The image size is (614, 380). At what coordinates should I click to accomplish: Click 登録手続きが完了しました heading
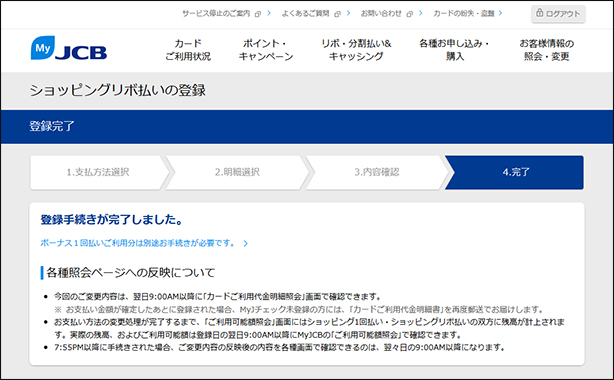(112, 220)
